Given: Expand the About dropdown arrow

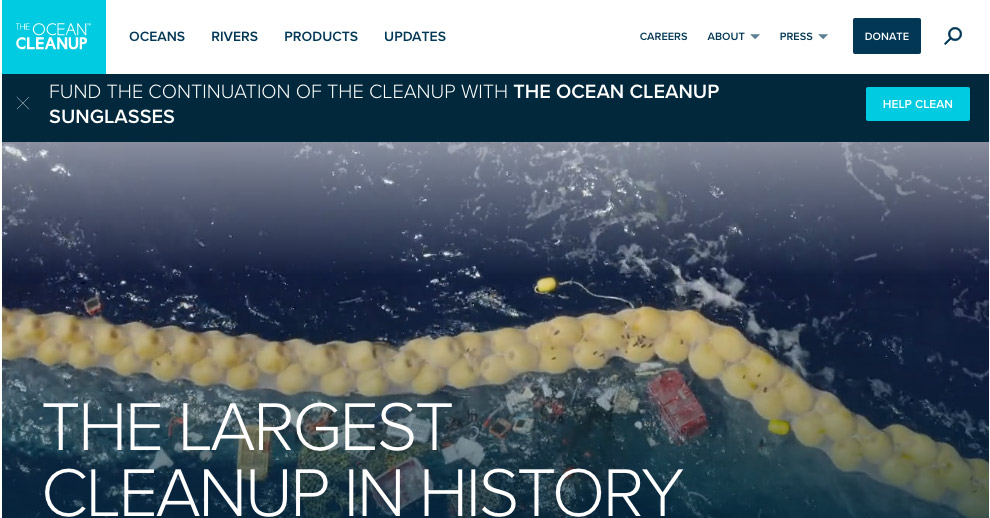Looking at the screenshot, I should [755, 37].
